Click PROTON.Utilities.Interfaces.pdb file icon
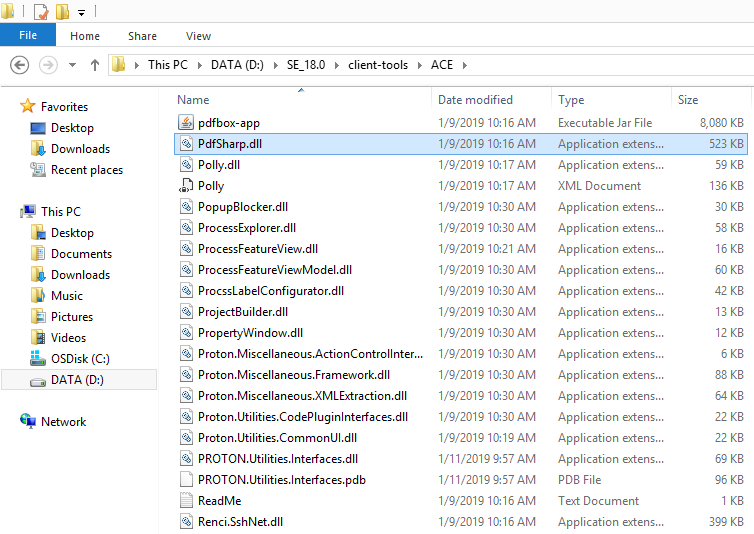Image resolution: width=754 pixels, height=534 pixels. click(186, 480)
